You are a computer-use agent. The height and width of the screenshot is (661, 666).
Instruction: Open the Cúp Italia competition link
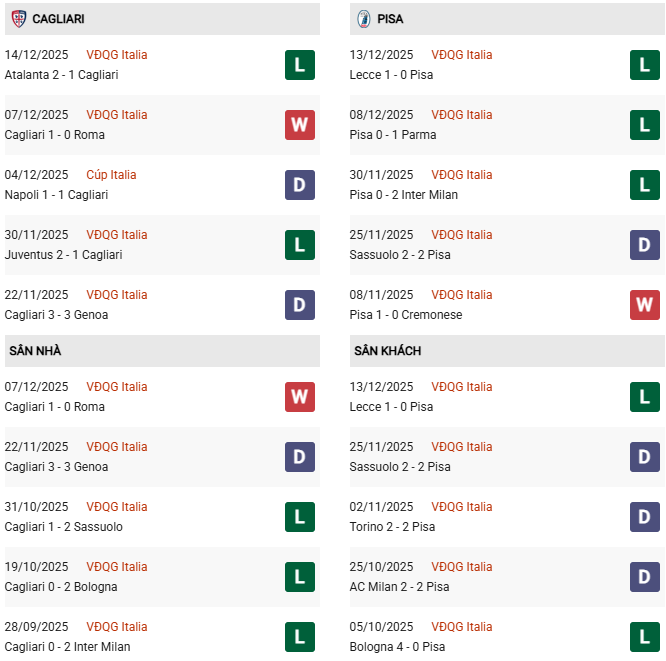click(x=111, y=175)
